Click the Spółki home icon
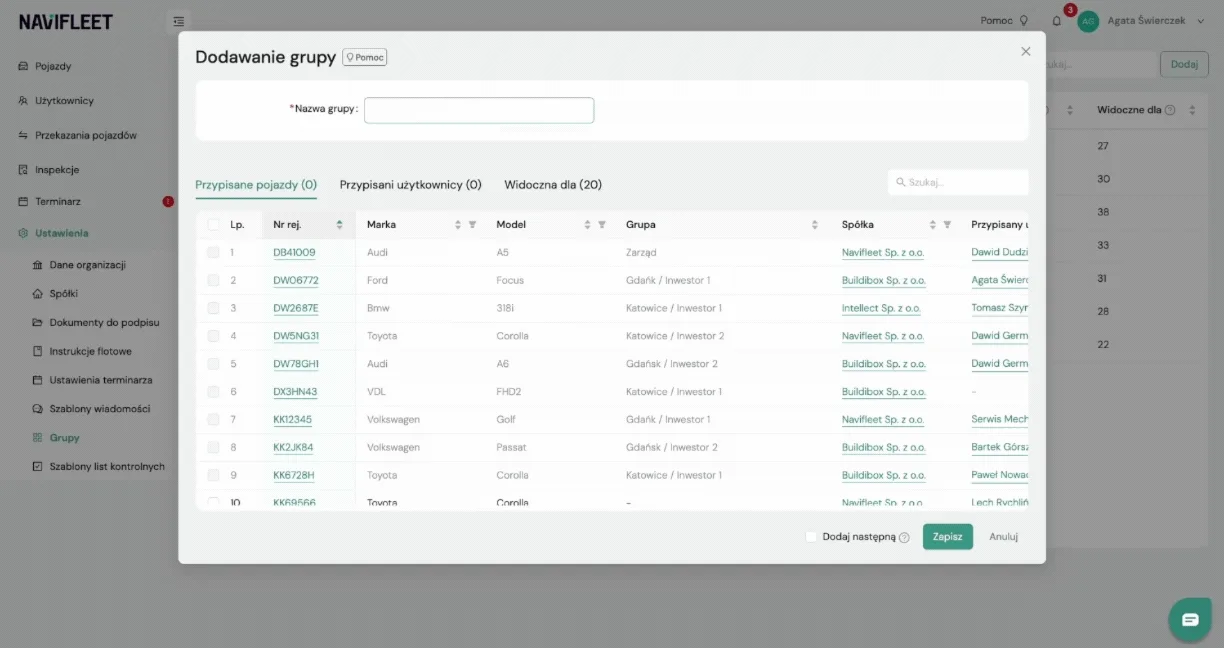 click(x=38, y=294)
